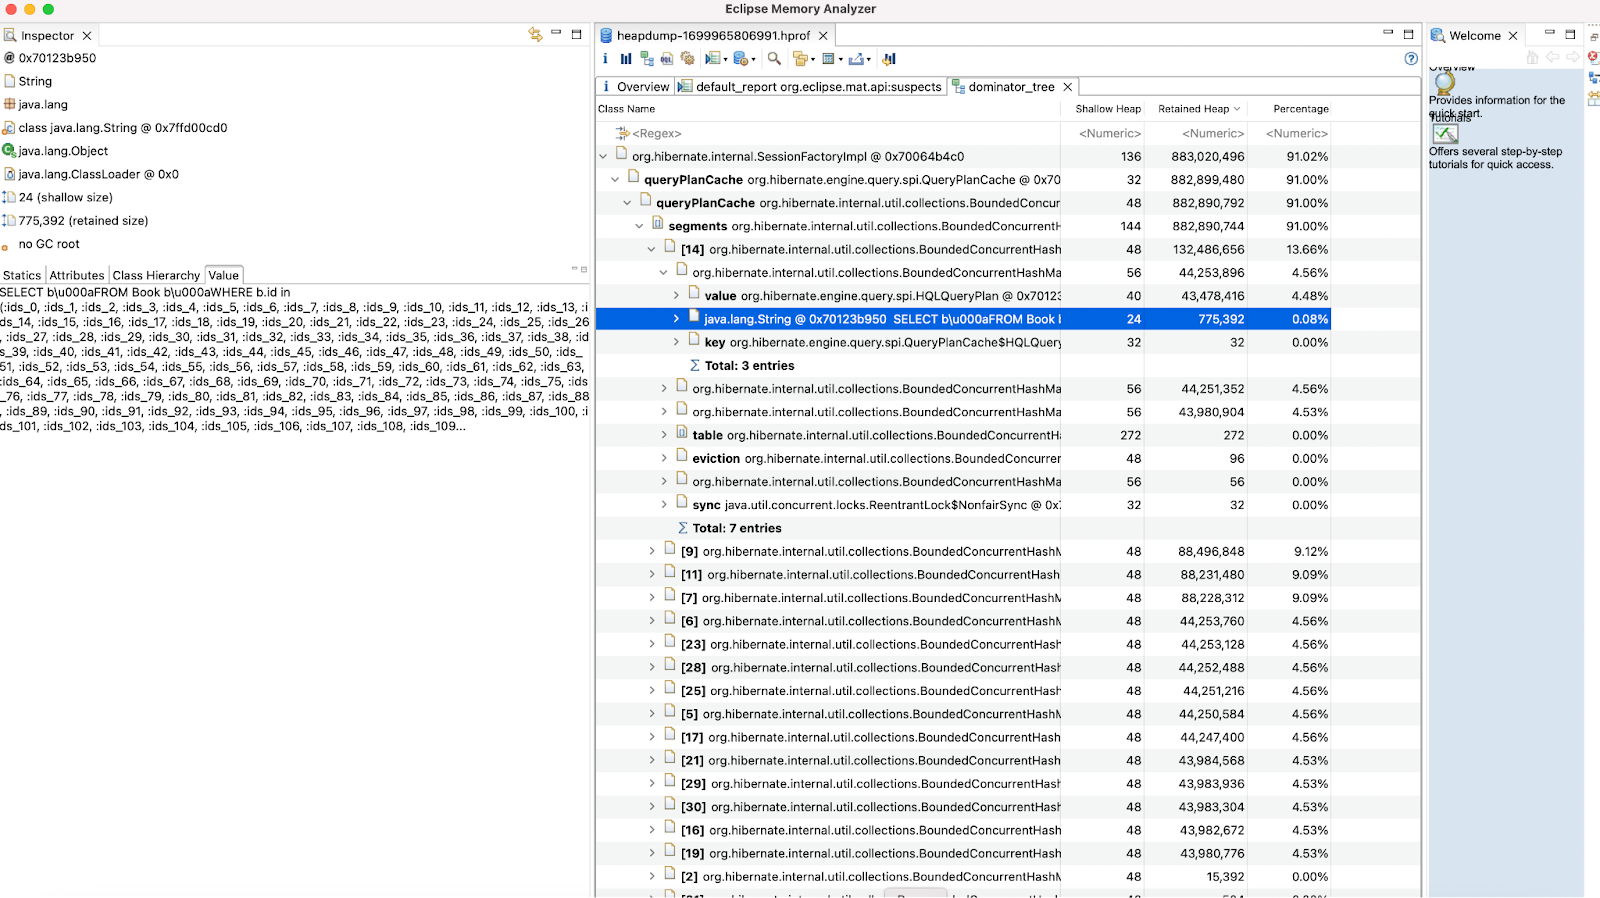
Task: Open the reports dropdown arrow
Action: coord(726,60)
